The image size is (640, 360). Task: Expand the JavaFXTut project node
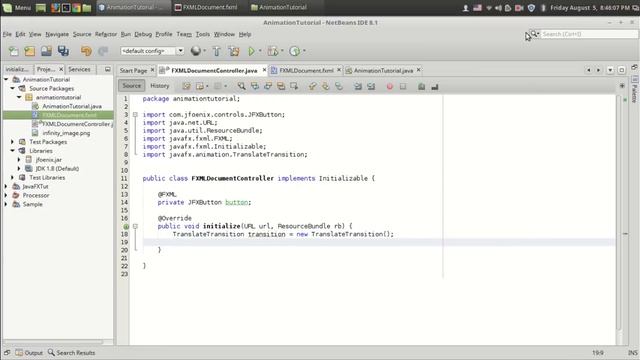[6, 186]
